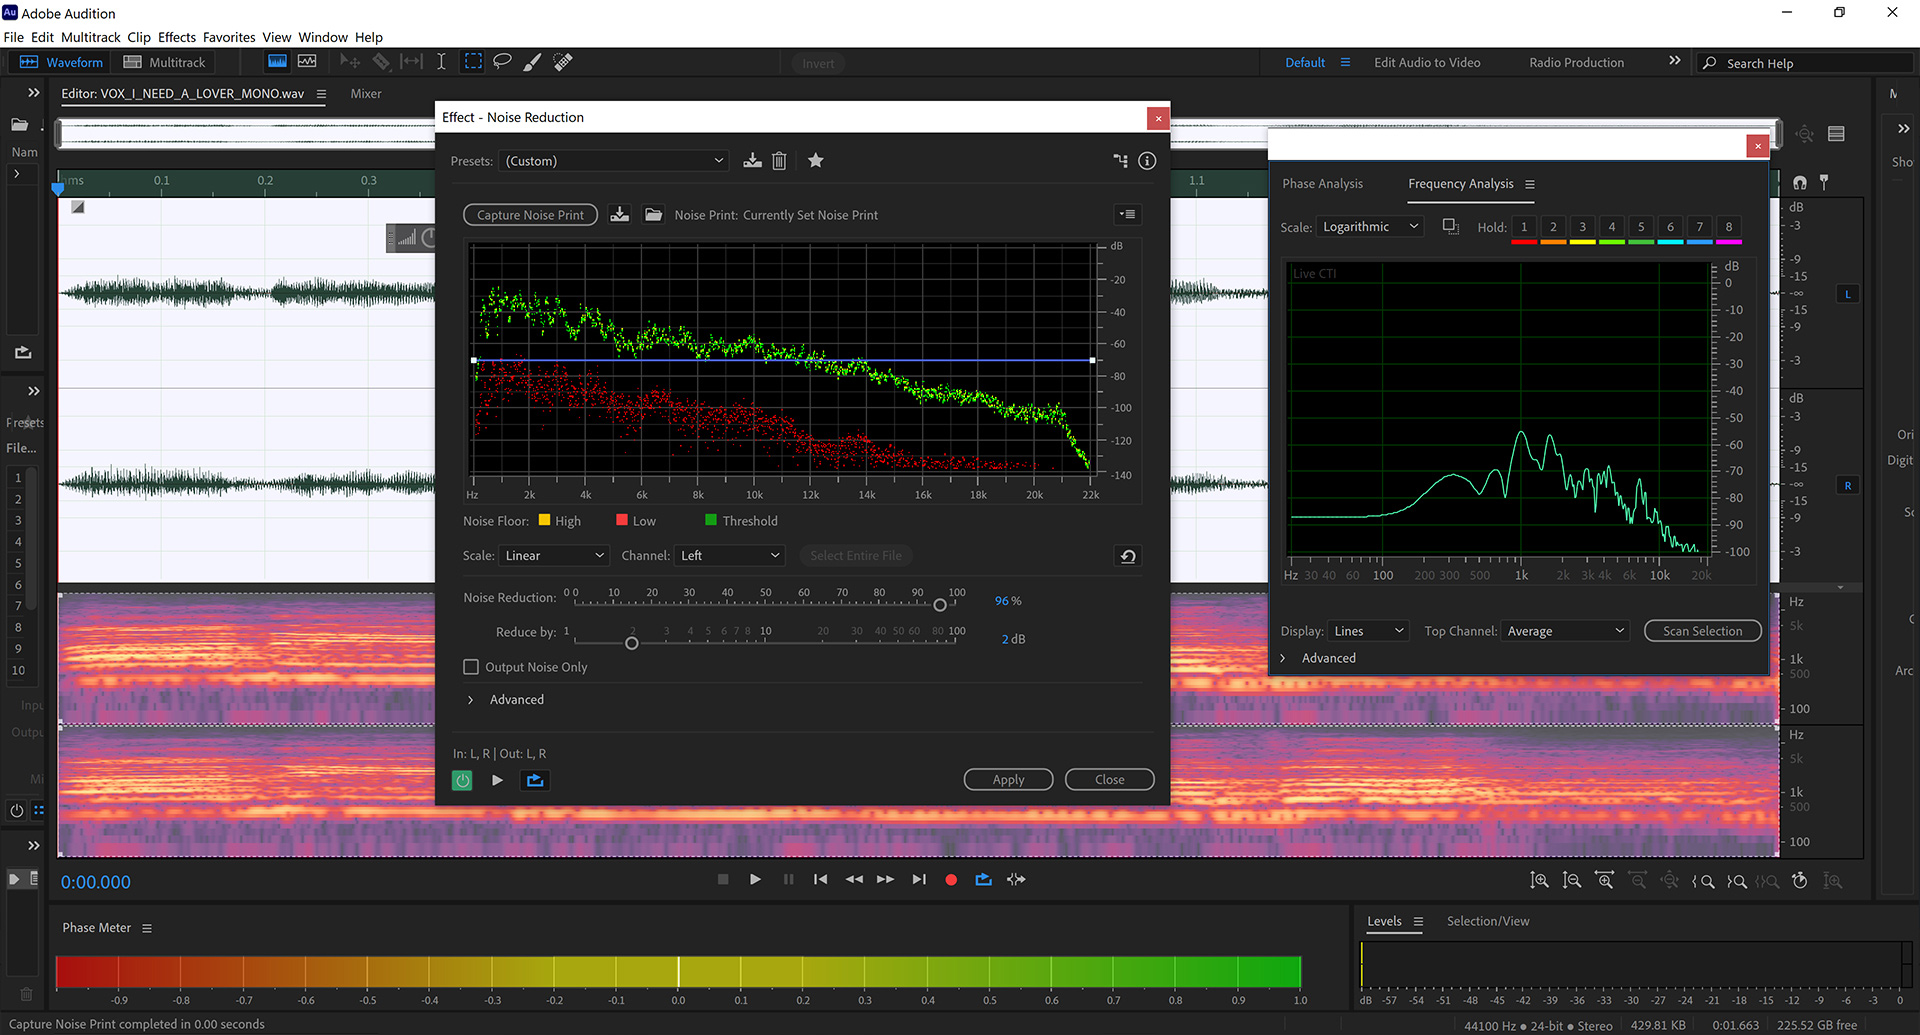Show more workspaces chevron
Viewport: 1920px width, 1035px height.
pyautogui.click(x=1675, y=62)
